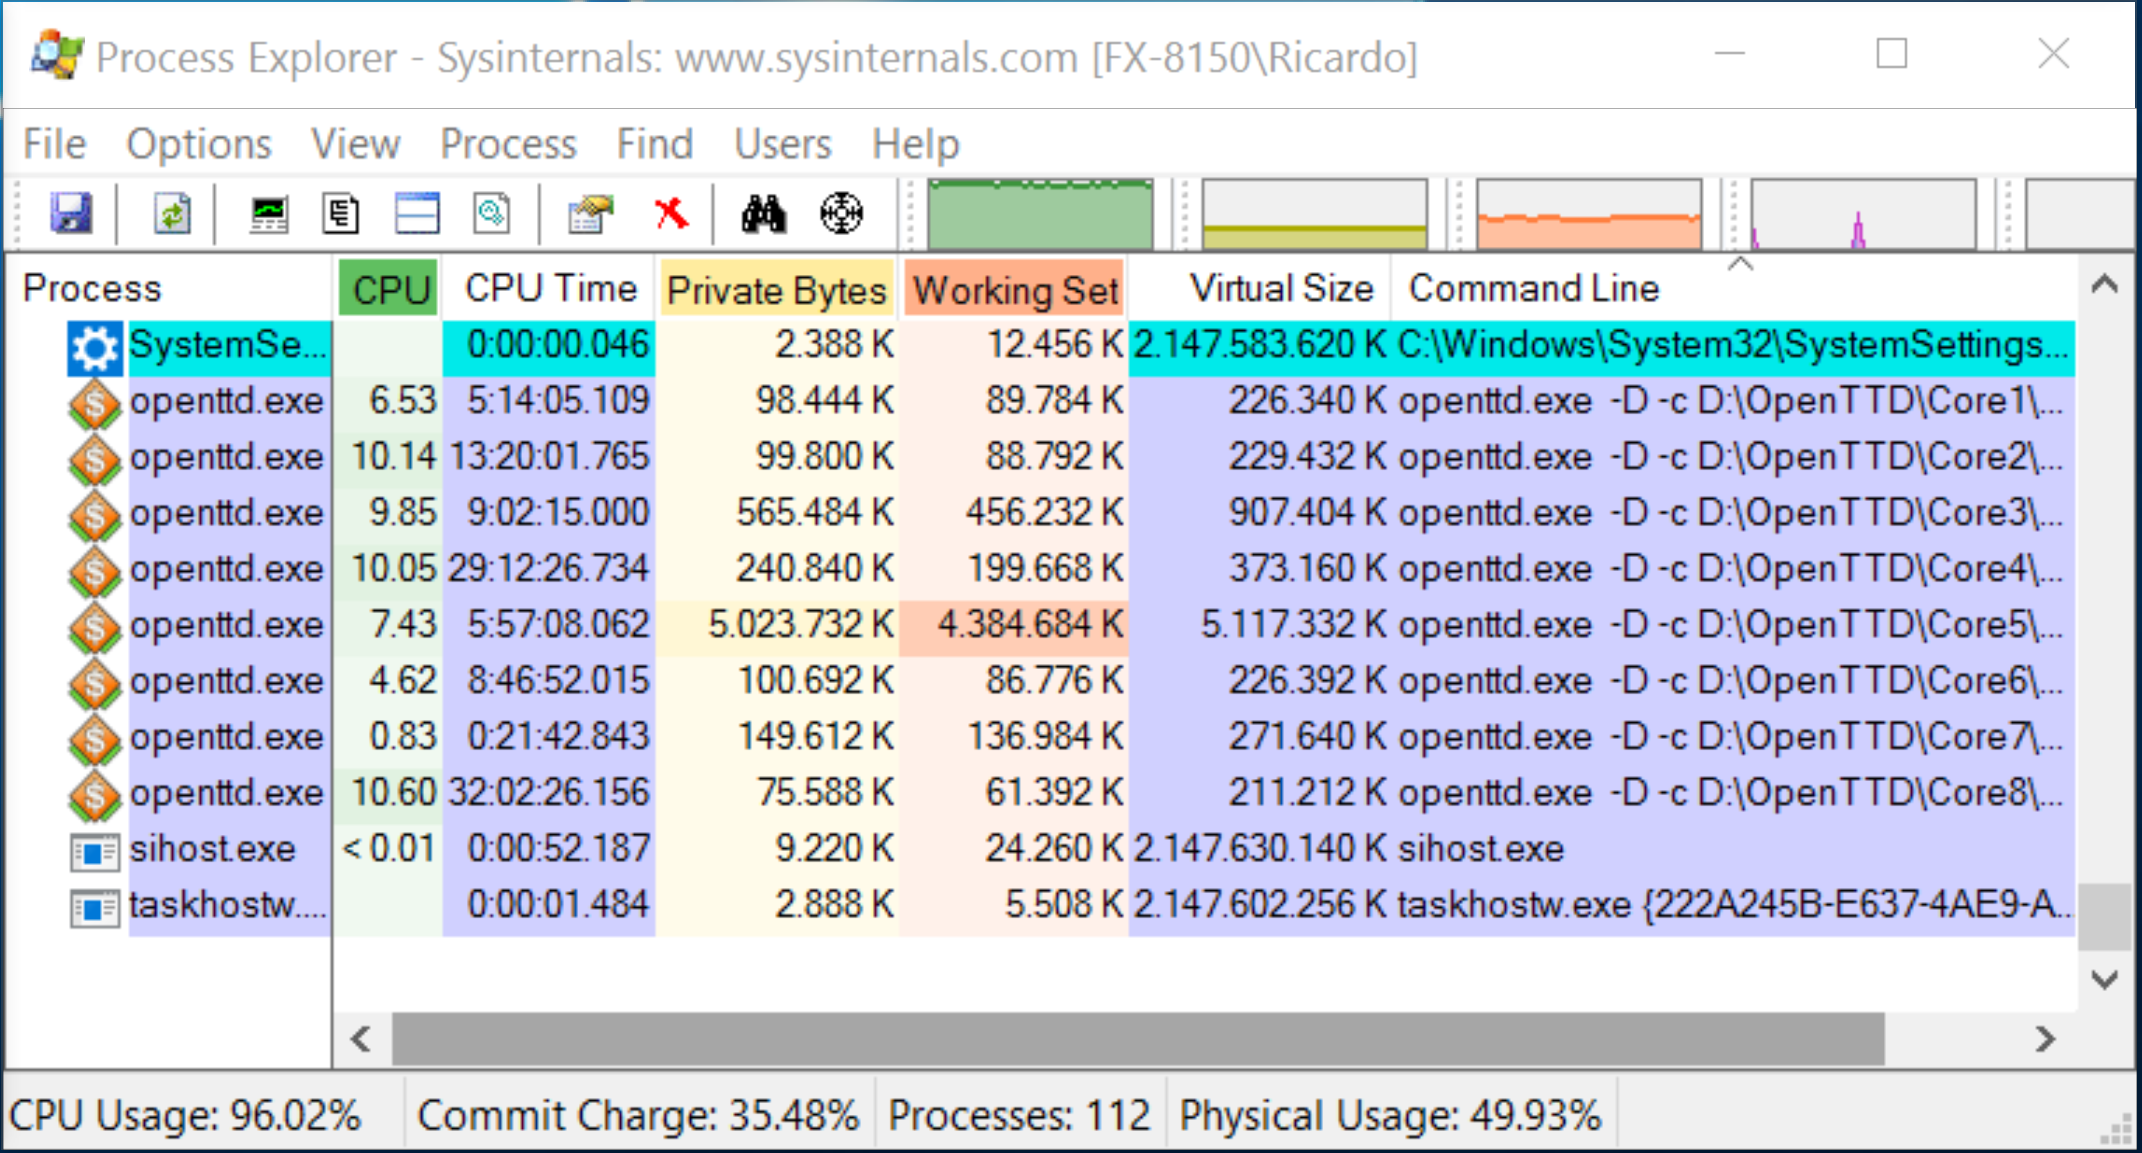Open the Help menu

[915, 144]
